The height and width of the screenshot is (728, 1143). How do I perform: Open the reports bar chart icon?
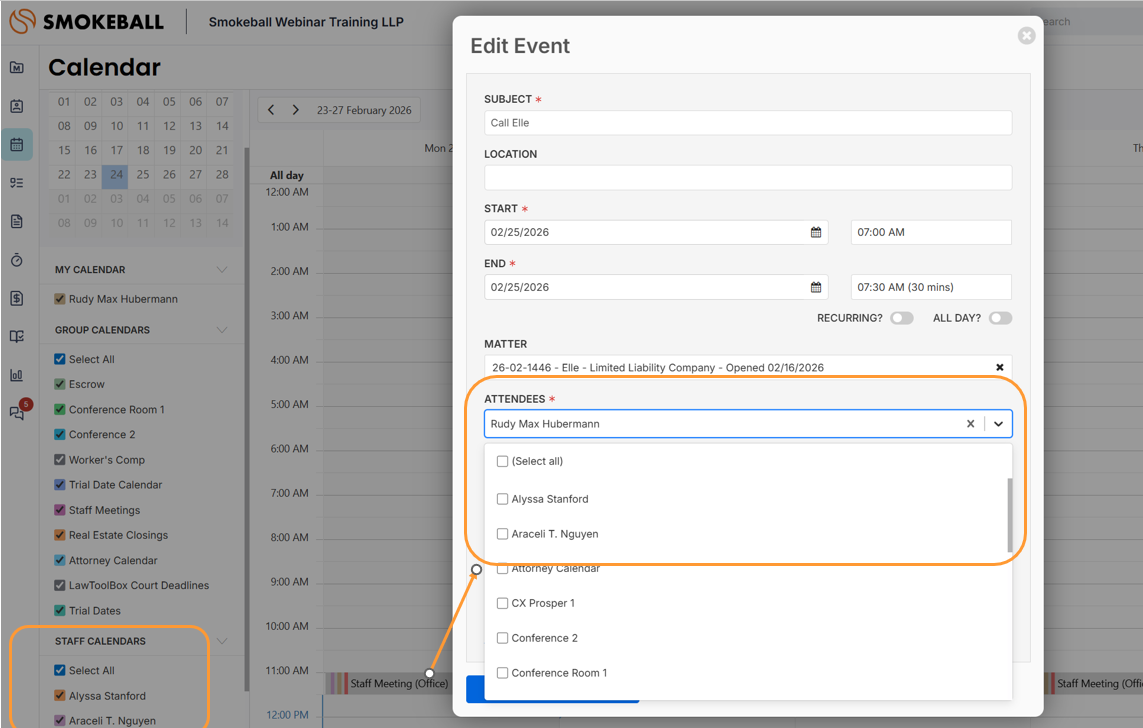click(x=17, y=375)
